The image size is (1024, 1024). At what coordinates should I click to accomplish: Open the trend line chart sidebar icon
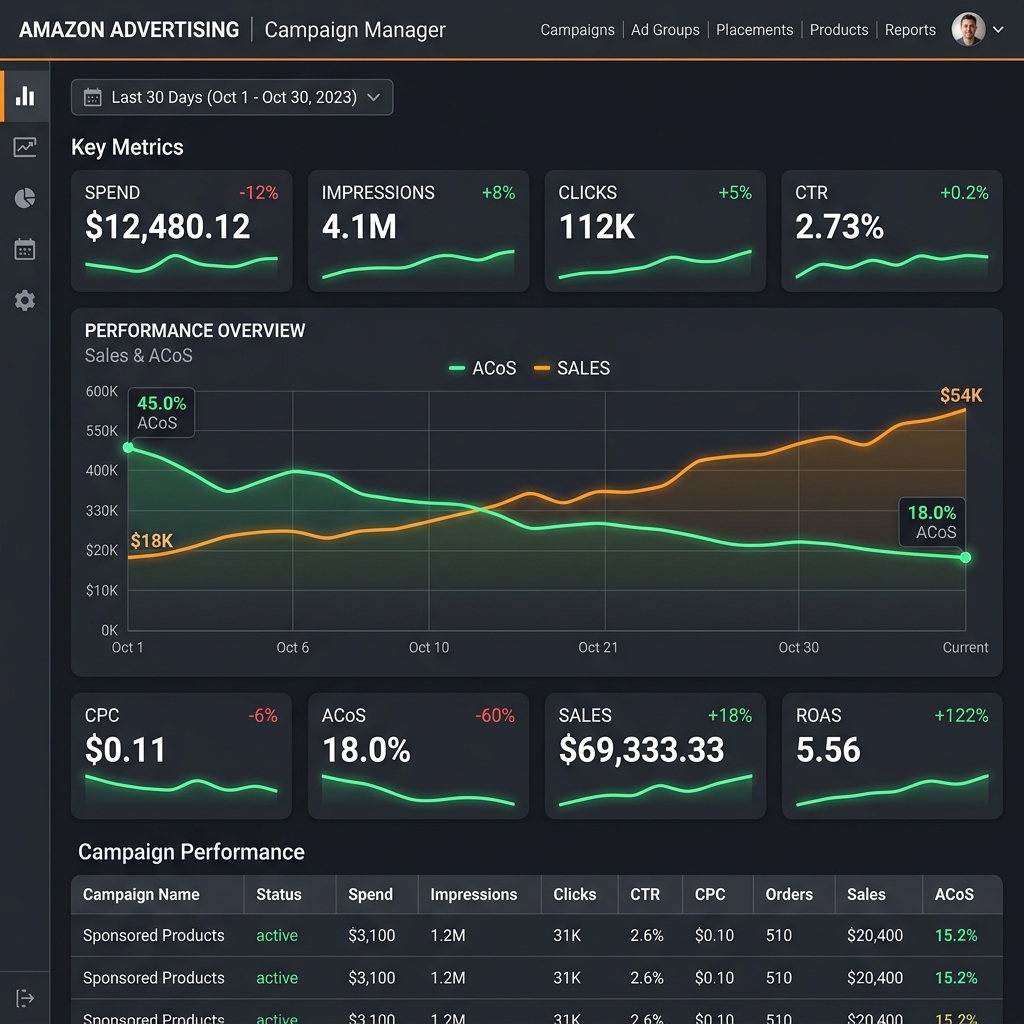pyautogui.click(x=25, y=147)
